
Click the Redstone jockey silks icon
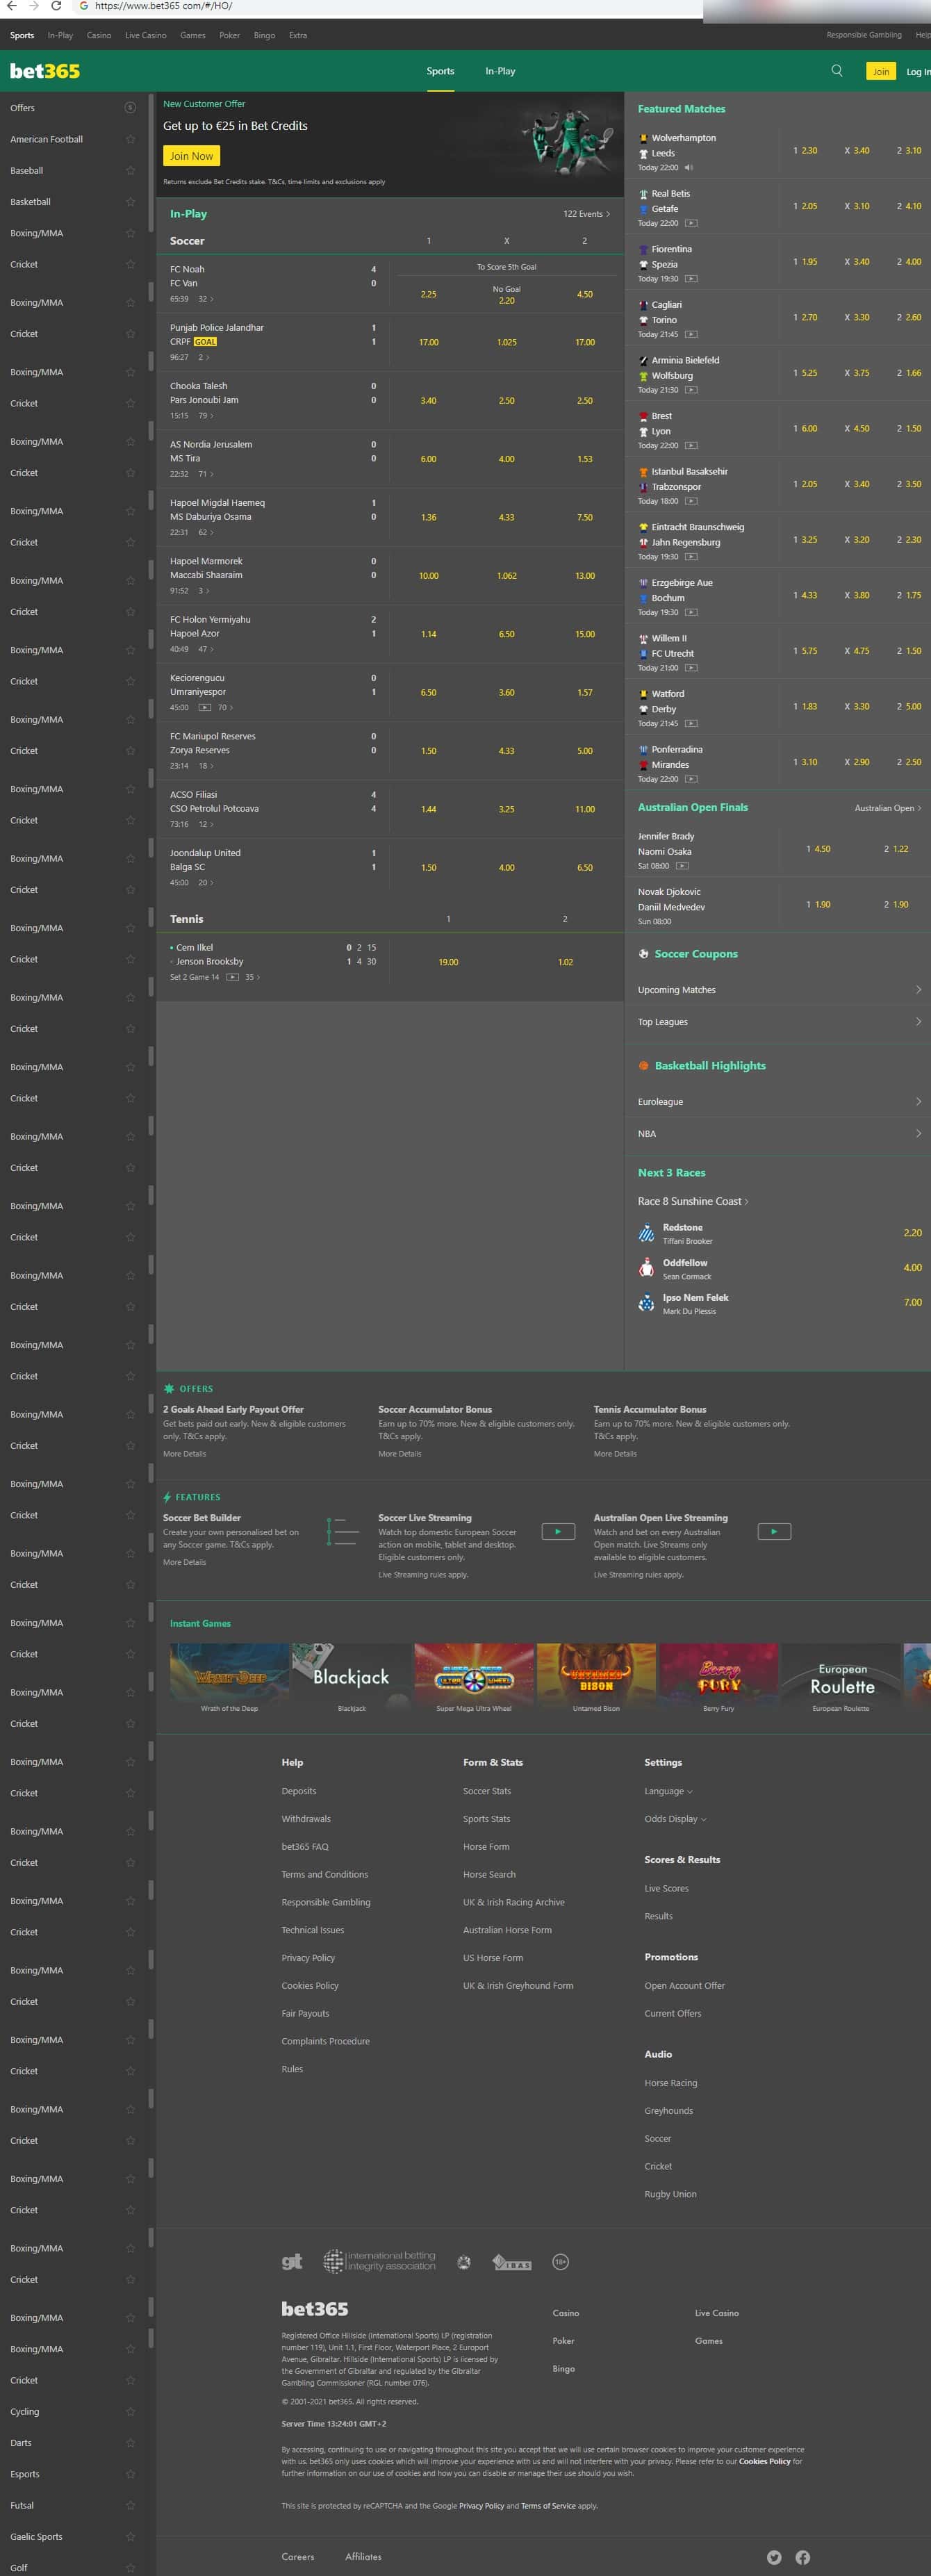pyautogui.click(x=647, y=1233)
